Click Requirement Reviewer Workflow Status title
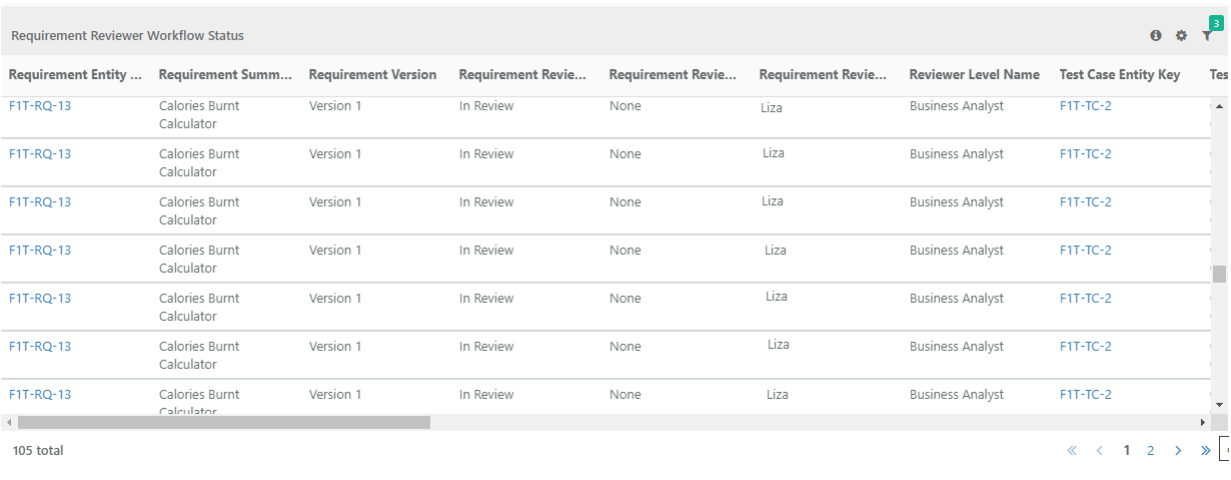 pos(127,35)
